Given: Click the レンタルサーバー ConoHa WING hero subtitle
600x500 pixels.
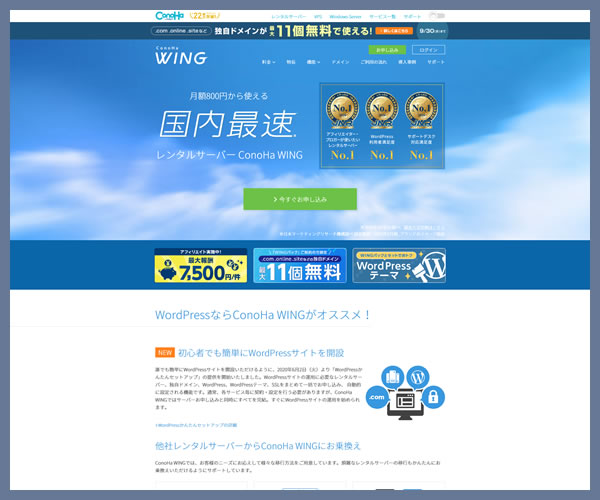Looking at the screenshot, I should (229, 155).
